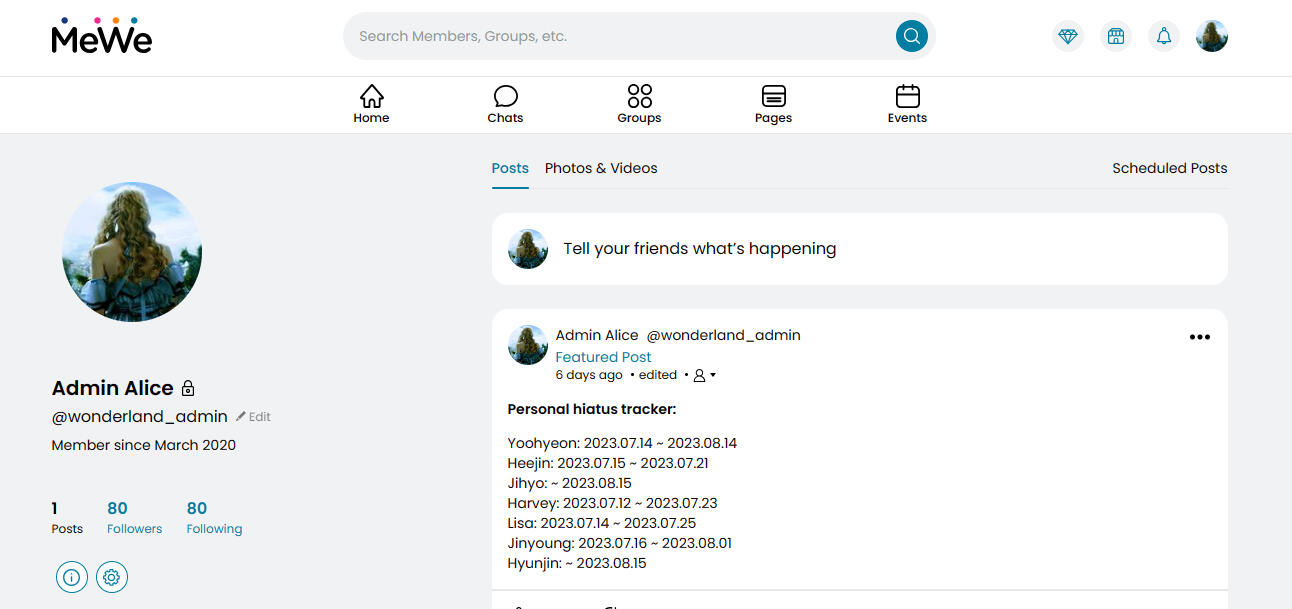Open Scheduled Posts link
Screen dimensions: 1292x609
1169,168
